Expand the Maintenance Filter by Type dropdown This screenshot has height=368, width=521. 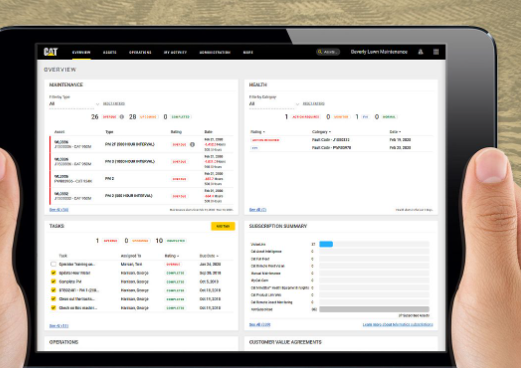(74, 104)
